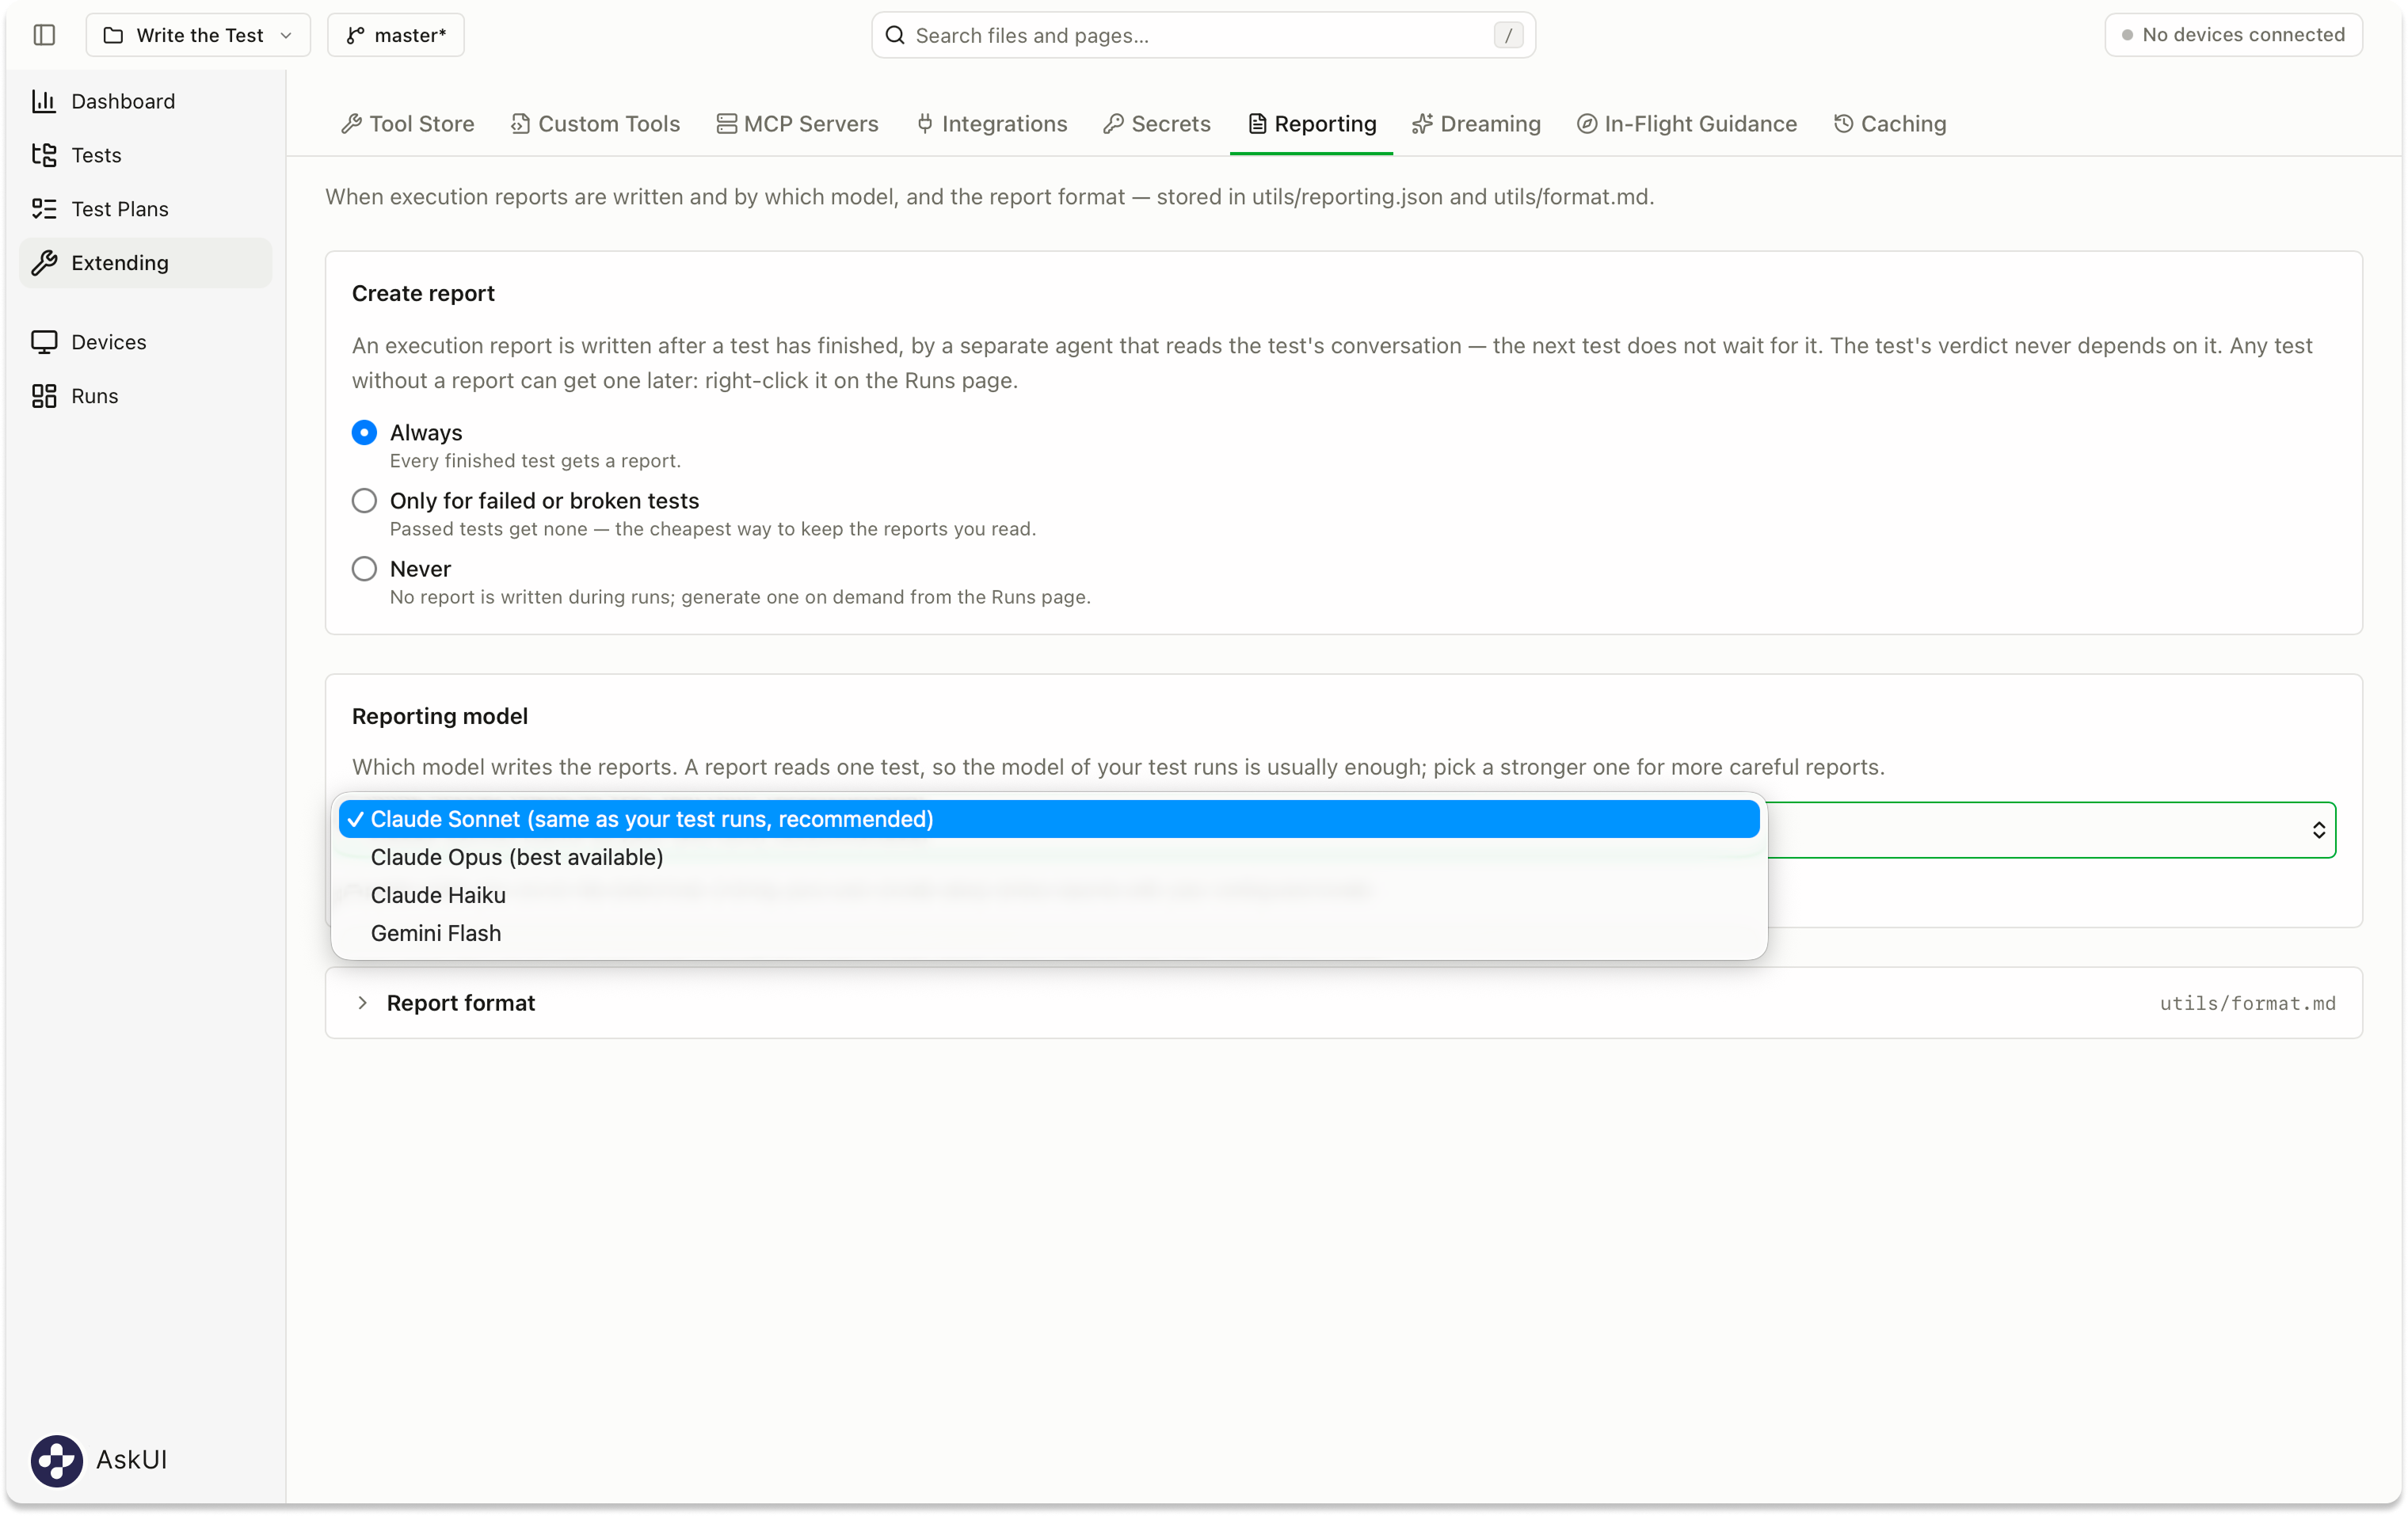Open the Devices page
2408x1516 pixels.
pos(145,342)
